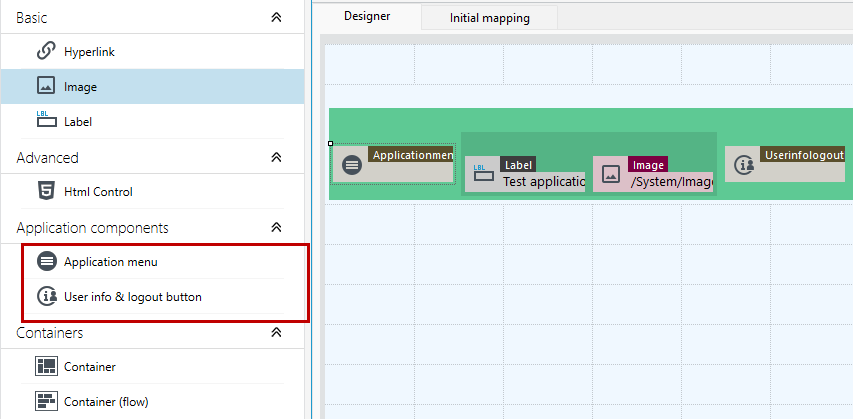Select the Hyperlink toolbox item text
The height and width of the screenshot is (419, 853).
(89, 52)
